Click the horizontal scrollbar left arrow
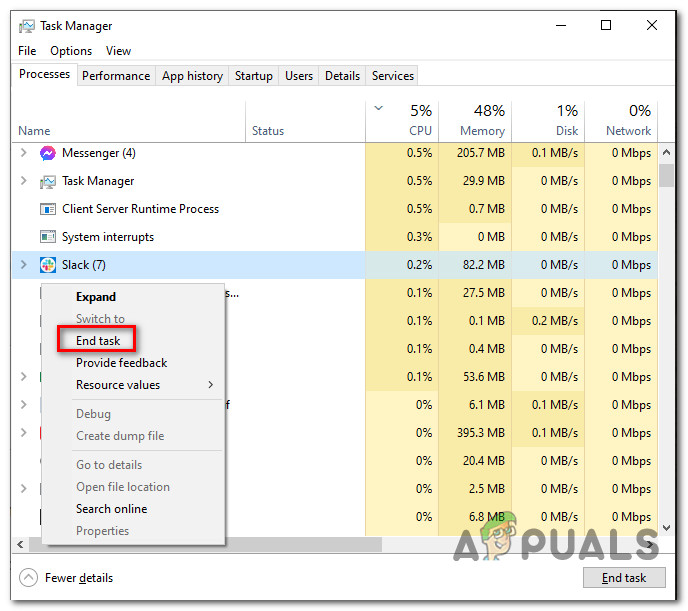This screenshot has width=688, height=611. [x=20, y=544]
